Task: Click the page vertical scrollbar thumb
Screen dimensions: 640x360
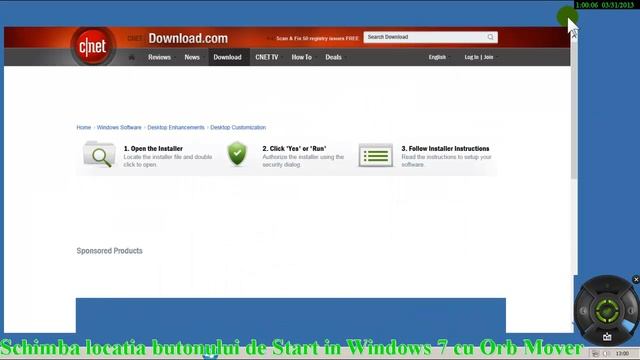Action: pyautogui.click(x=574, y=109)
